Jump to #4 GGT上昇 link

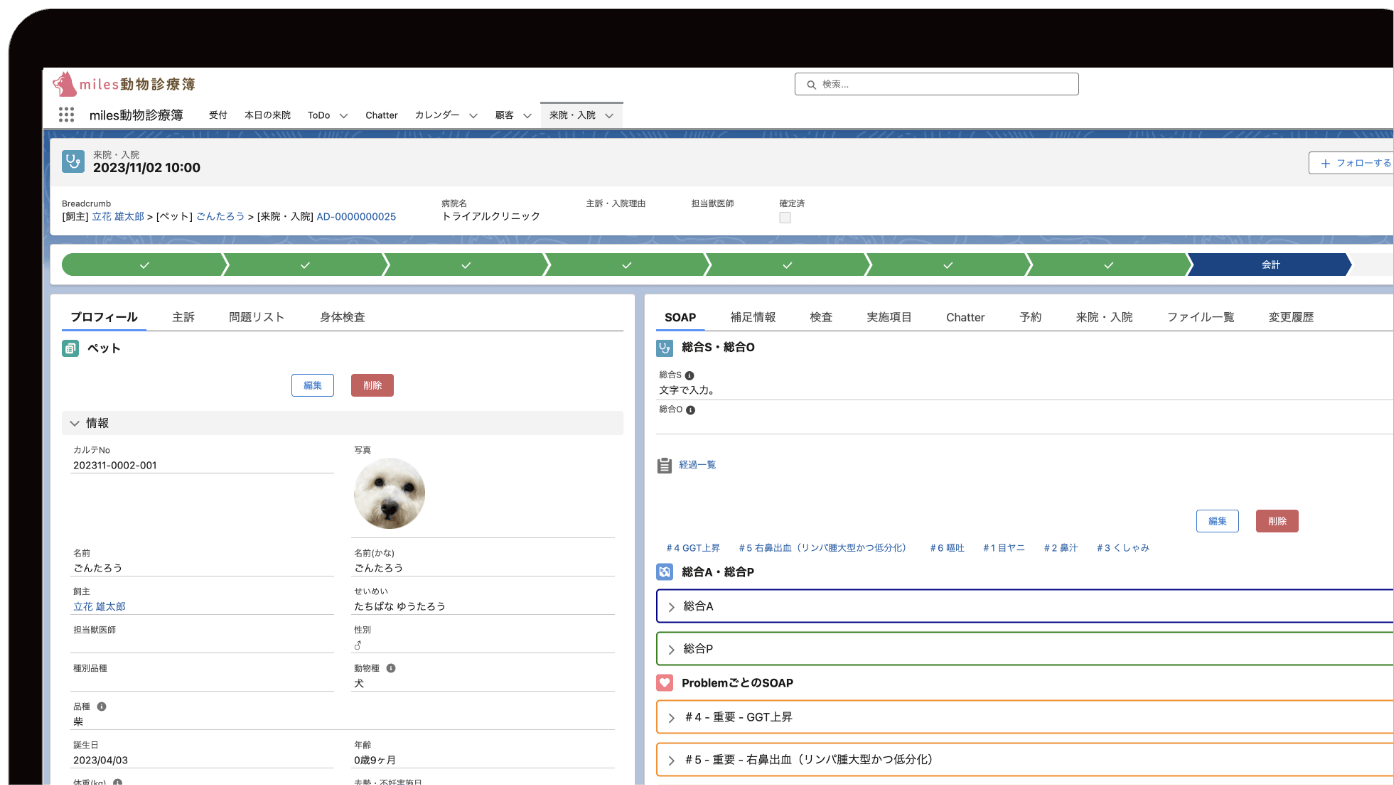click(x=693, y=548)
